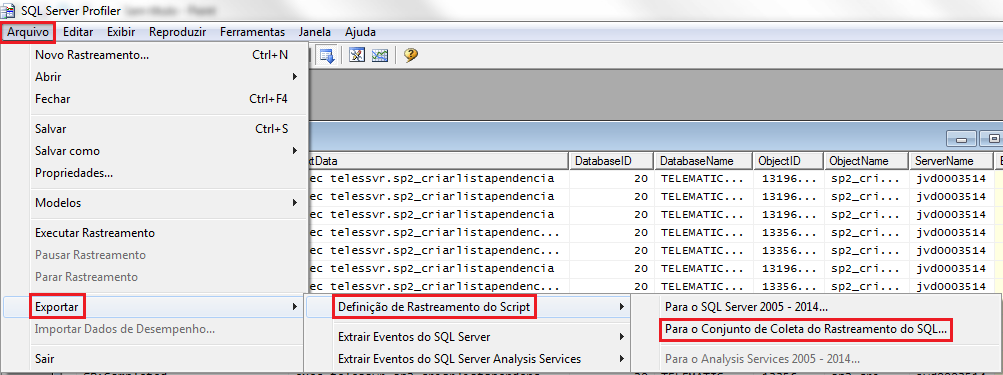Click the ObjectID column header
Image resolution: width=1003 pixels, height=375 pixels.
(787, 161)
